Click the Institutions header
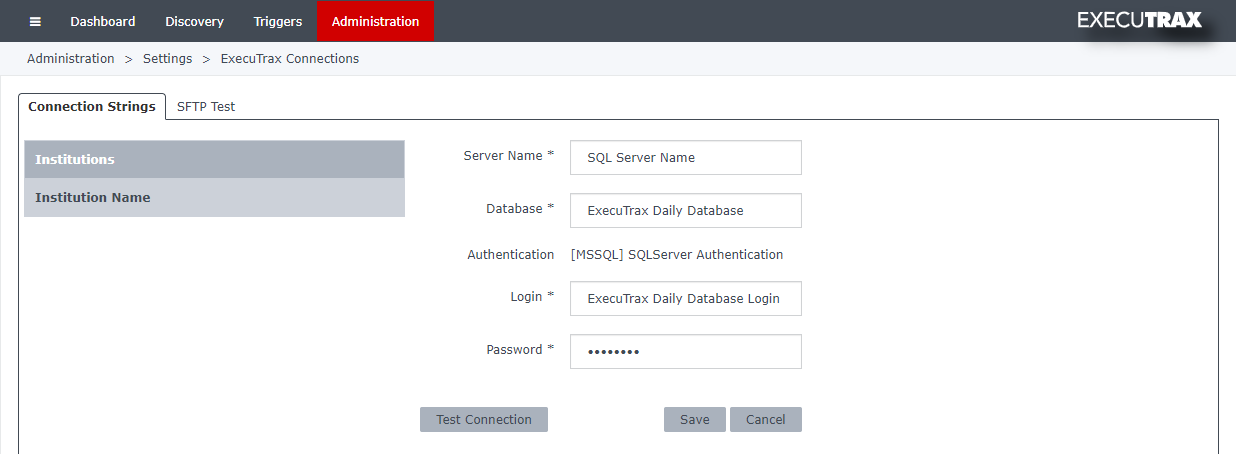The height and width of the screenshot is (454, 1236). [214, 159]
